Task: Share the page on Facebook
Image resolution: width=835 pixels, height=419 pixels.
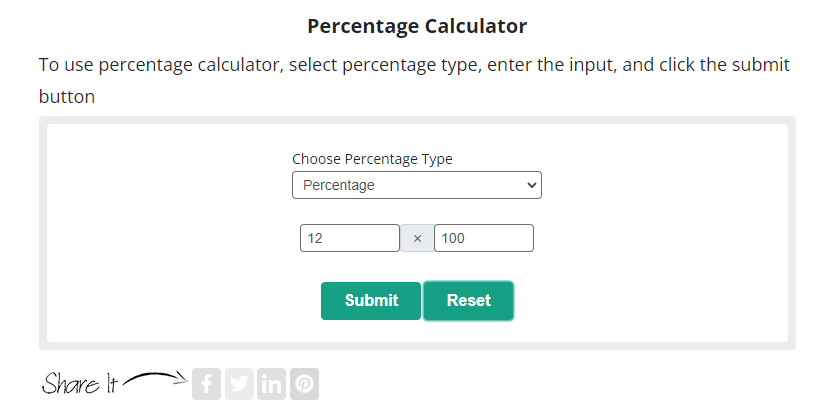Action: [206, 384]
